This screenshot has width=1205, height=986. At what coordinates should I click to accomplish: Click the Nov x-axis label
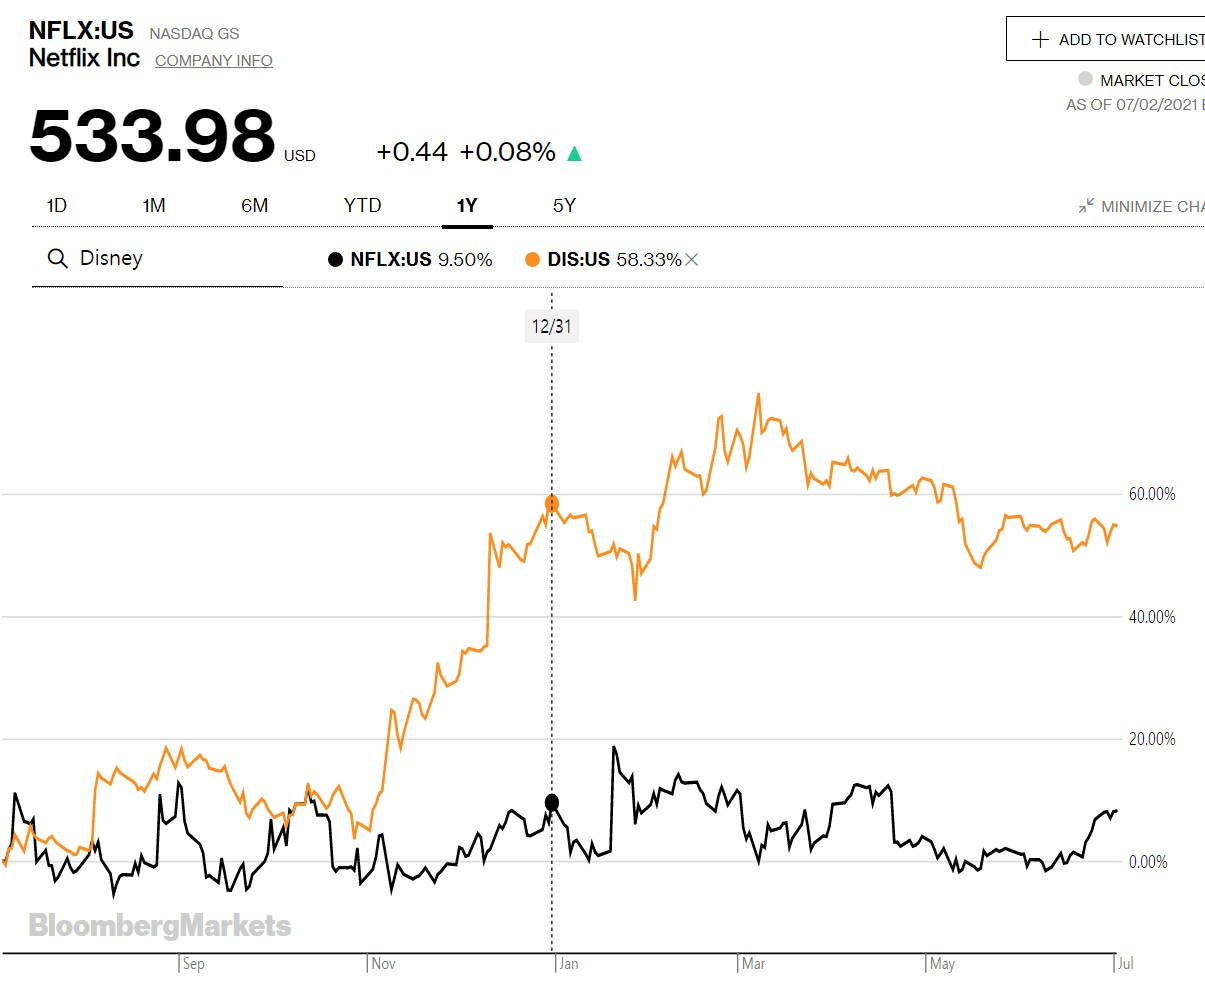(x=384, y=964)
